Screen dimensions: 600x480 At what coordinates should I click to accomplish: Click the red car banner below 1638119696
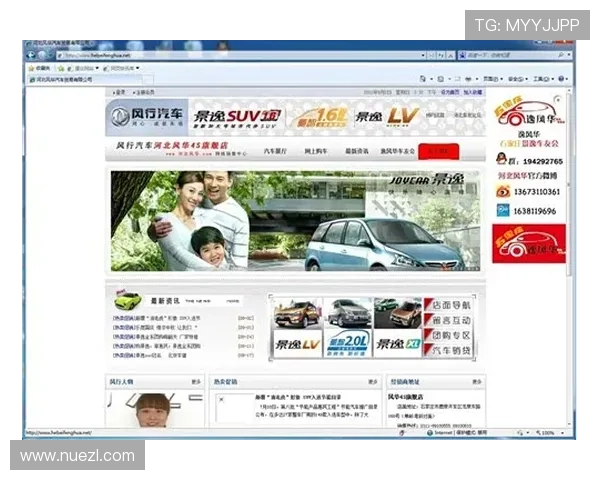528,243
